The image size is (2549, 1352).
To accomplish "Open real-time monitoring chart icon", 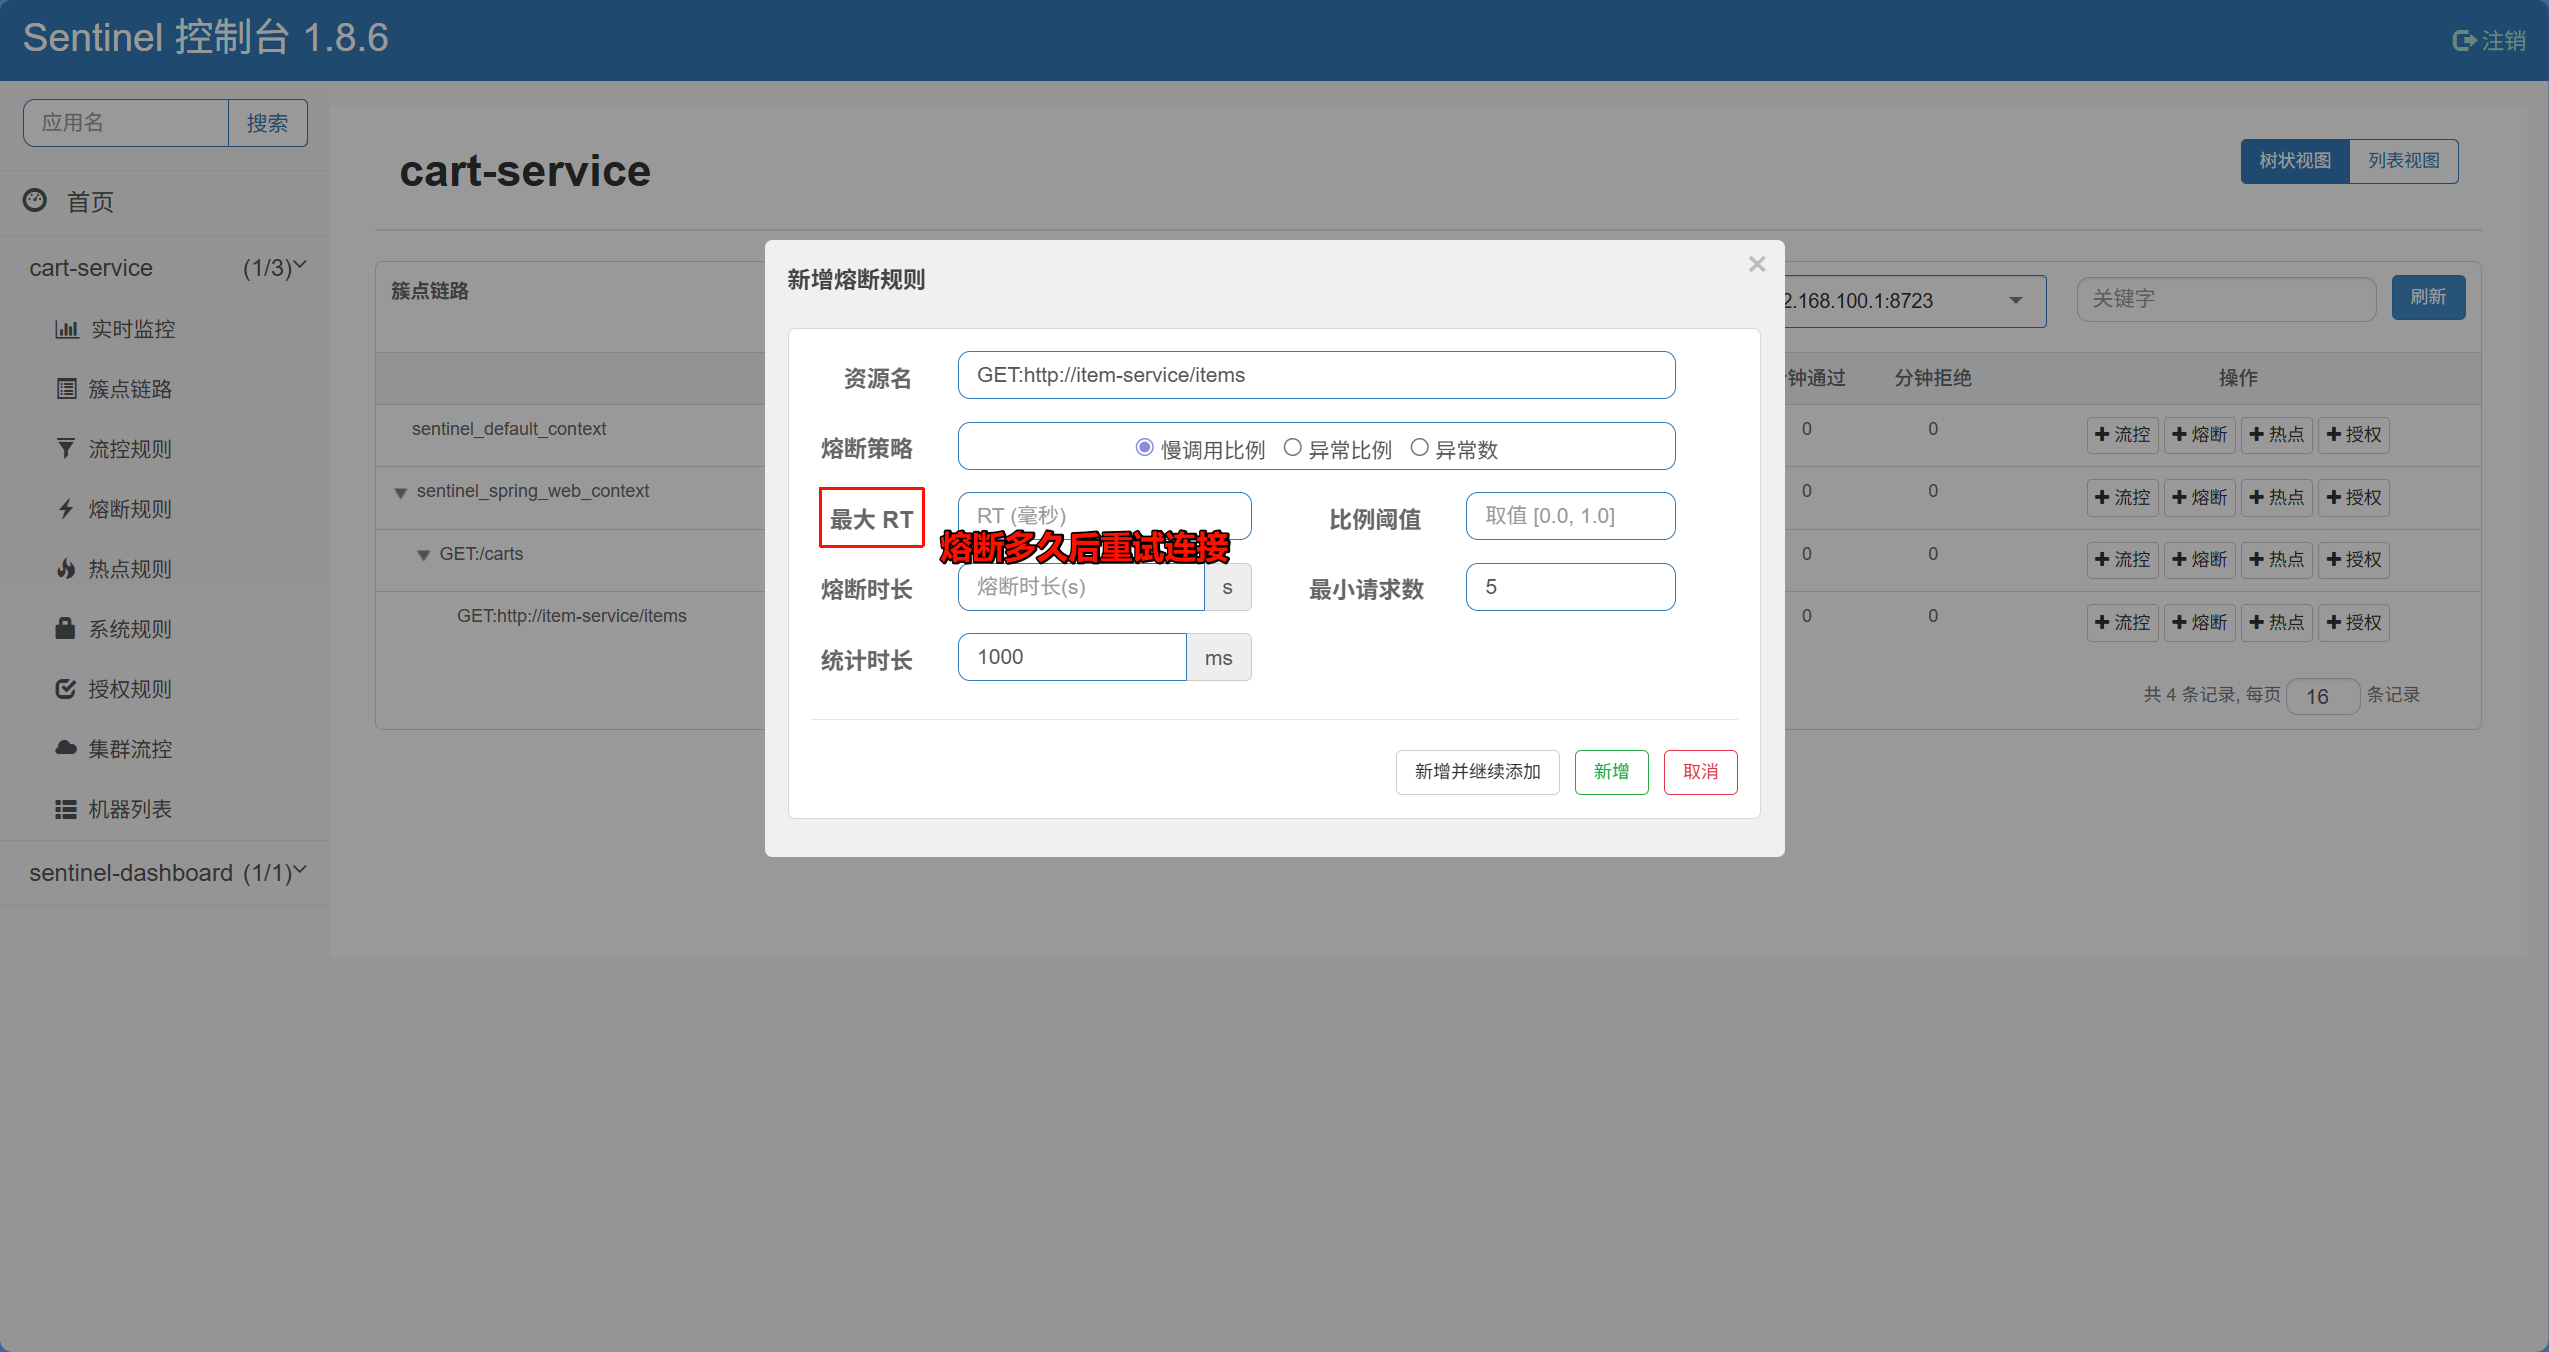I will 66,329.
